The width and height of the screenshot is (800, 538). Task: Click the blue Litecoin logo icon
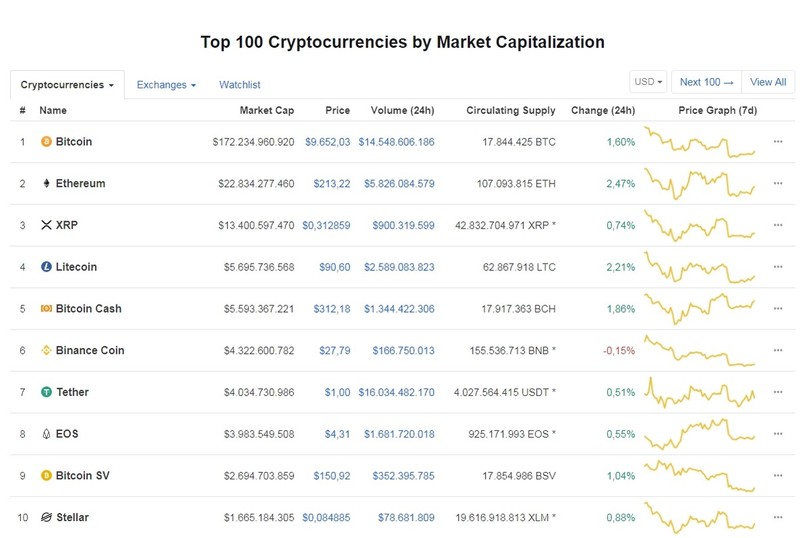coord(46,267)
